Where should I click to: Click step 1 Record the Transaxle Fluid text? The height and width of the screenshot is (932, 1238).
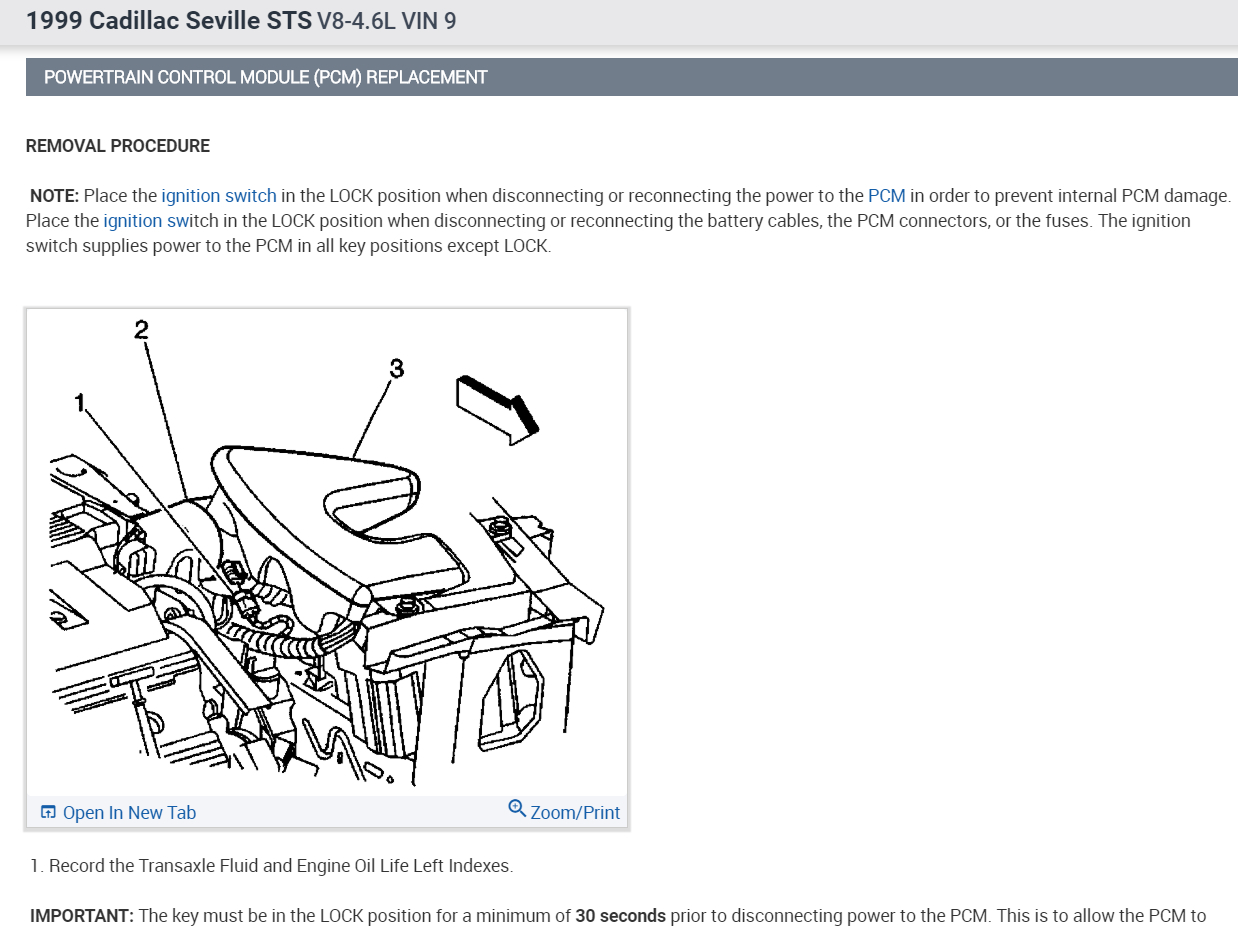tap(272, 866)
